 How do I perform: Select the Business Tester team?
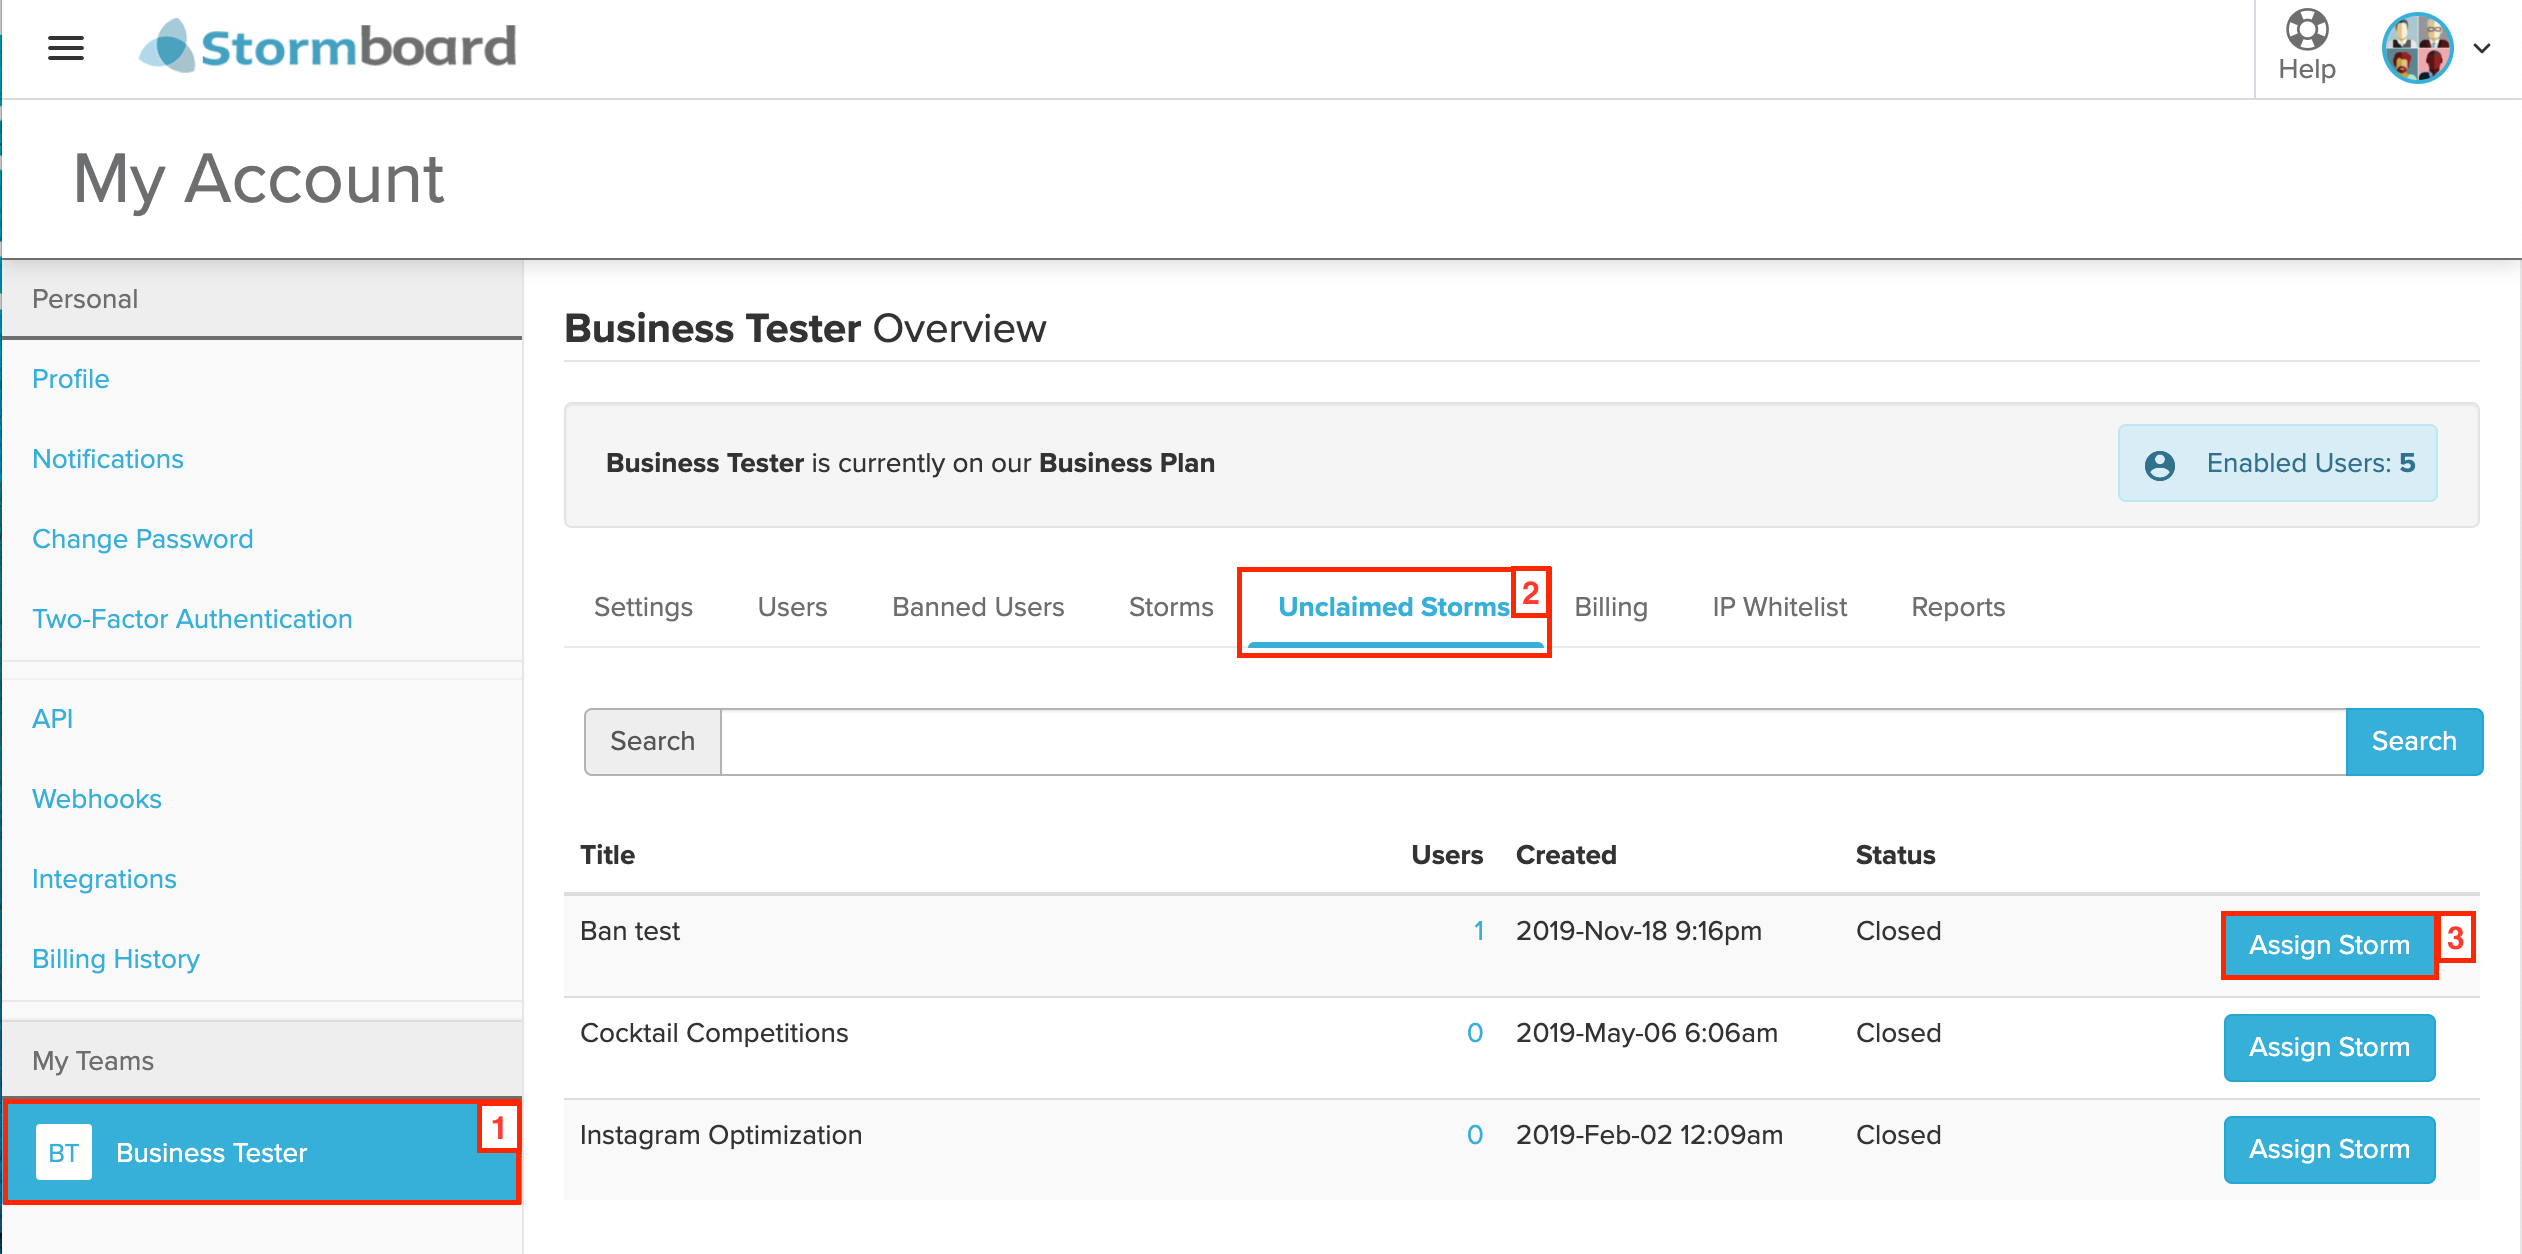(262, 1152)
